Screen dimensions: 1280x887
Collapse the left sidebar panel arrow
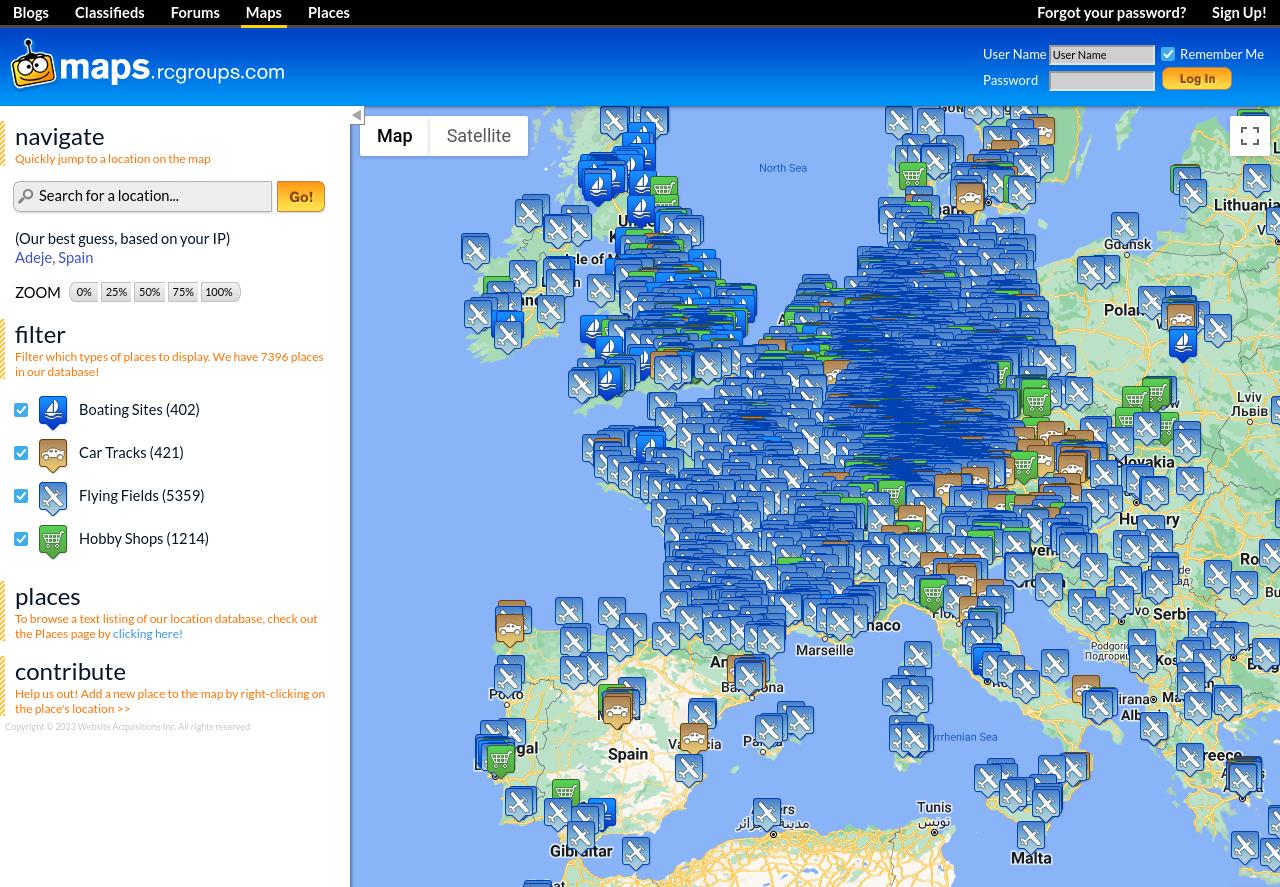[357, 115]
